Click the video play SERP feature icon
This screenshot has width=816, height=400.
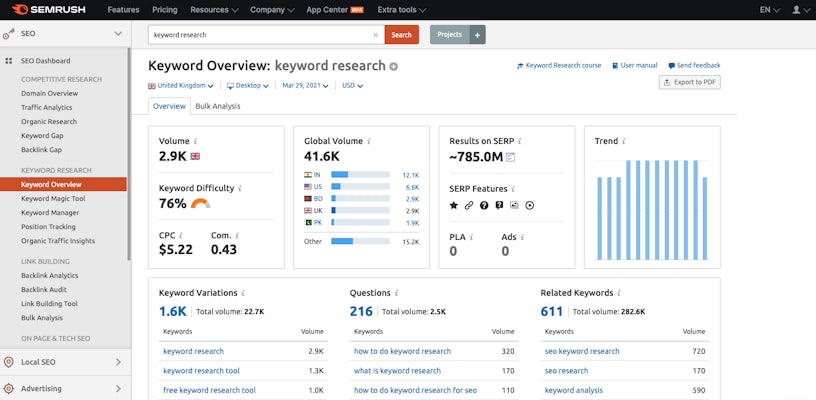pos(529,205)
